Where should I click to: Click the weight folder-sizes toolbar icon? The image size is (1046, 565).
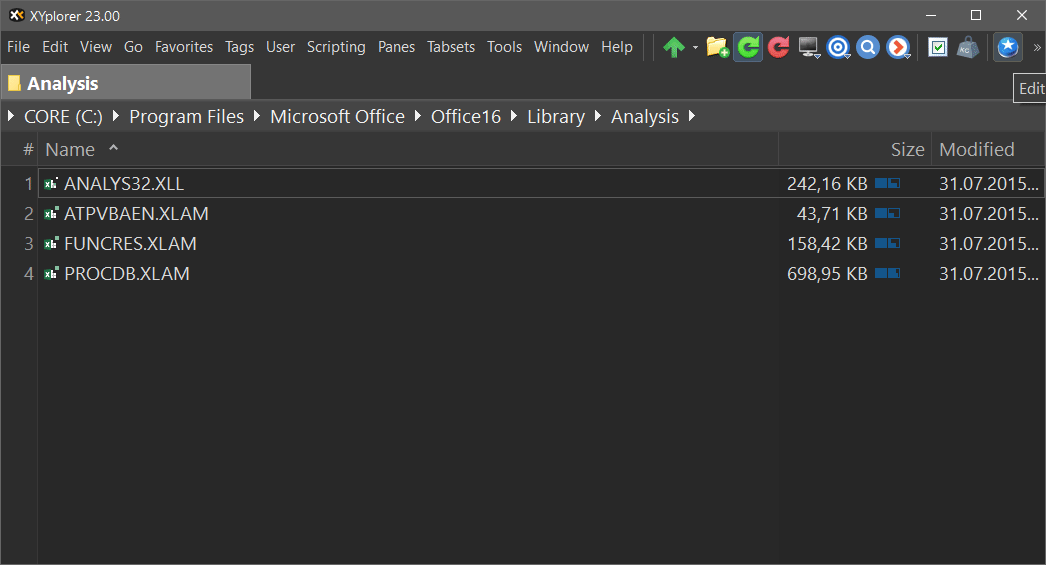coord(967,47)
